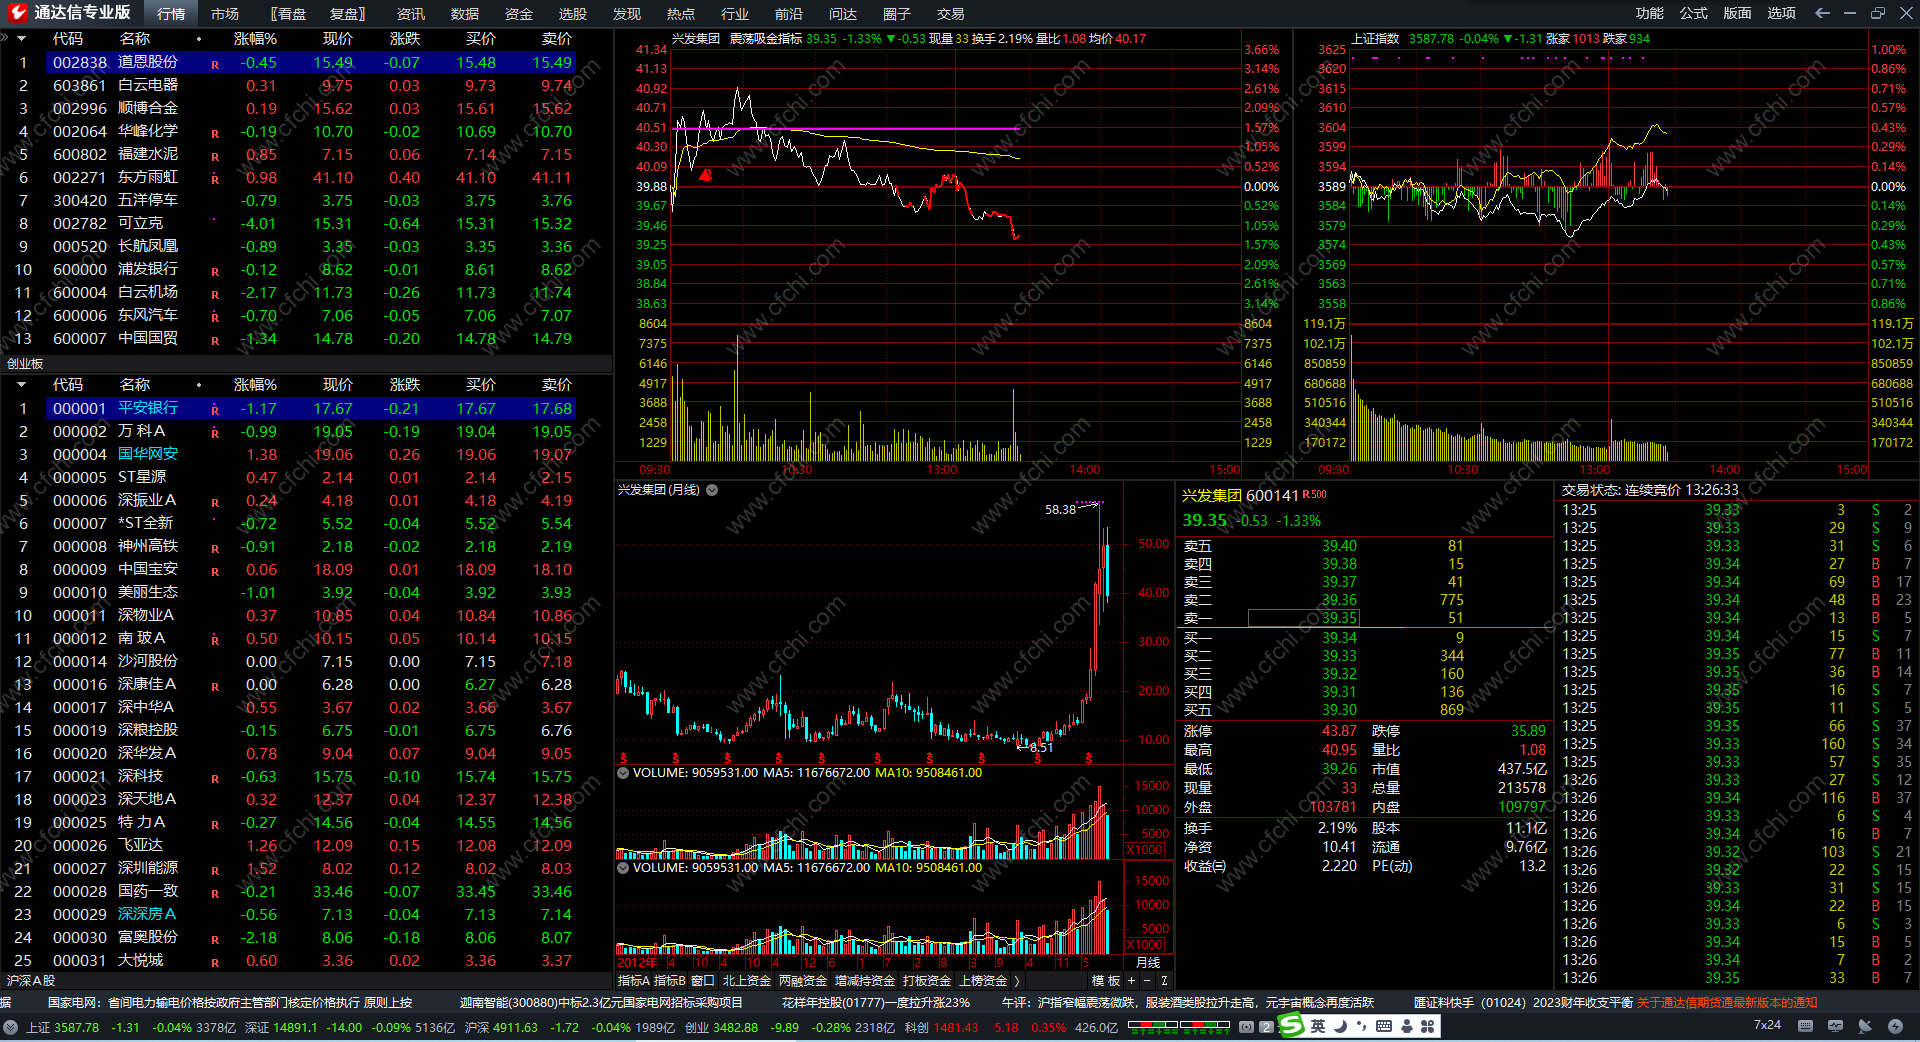The width and height of the screenshot is (1920, 1042).
Task: Click the R marker beside 道恩股份
Action: tap(215, 64)
